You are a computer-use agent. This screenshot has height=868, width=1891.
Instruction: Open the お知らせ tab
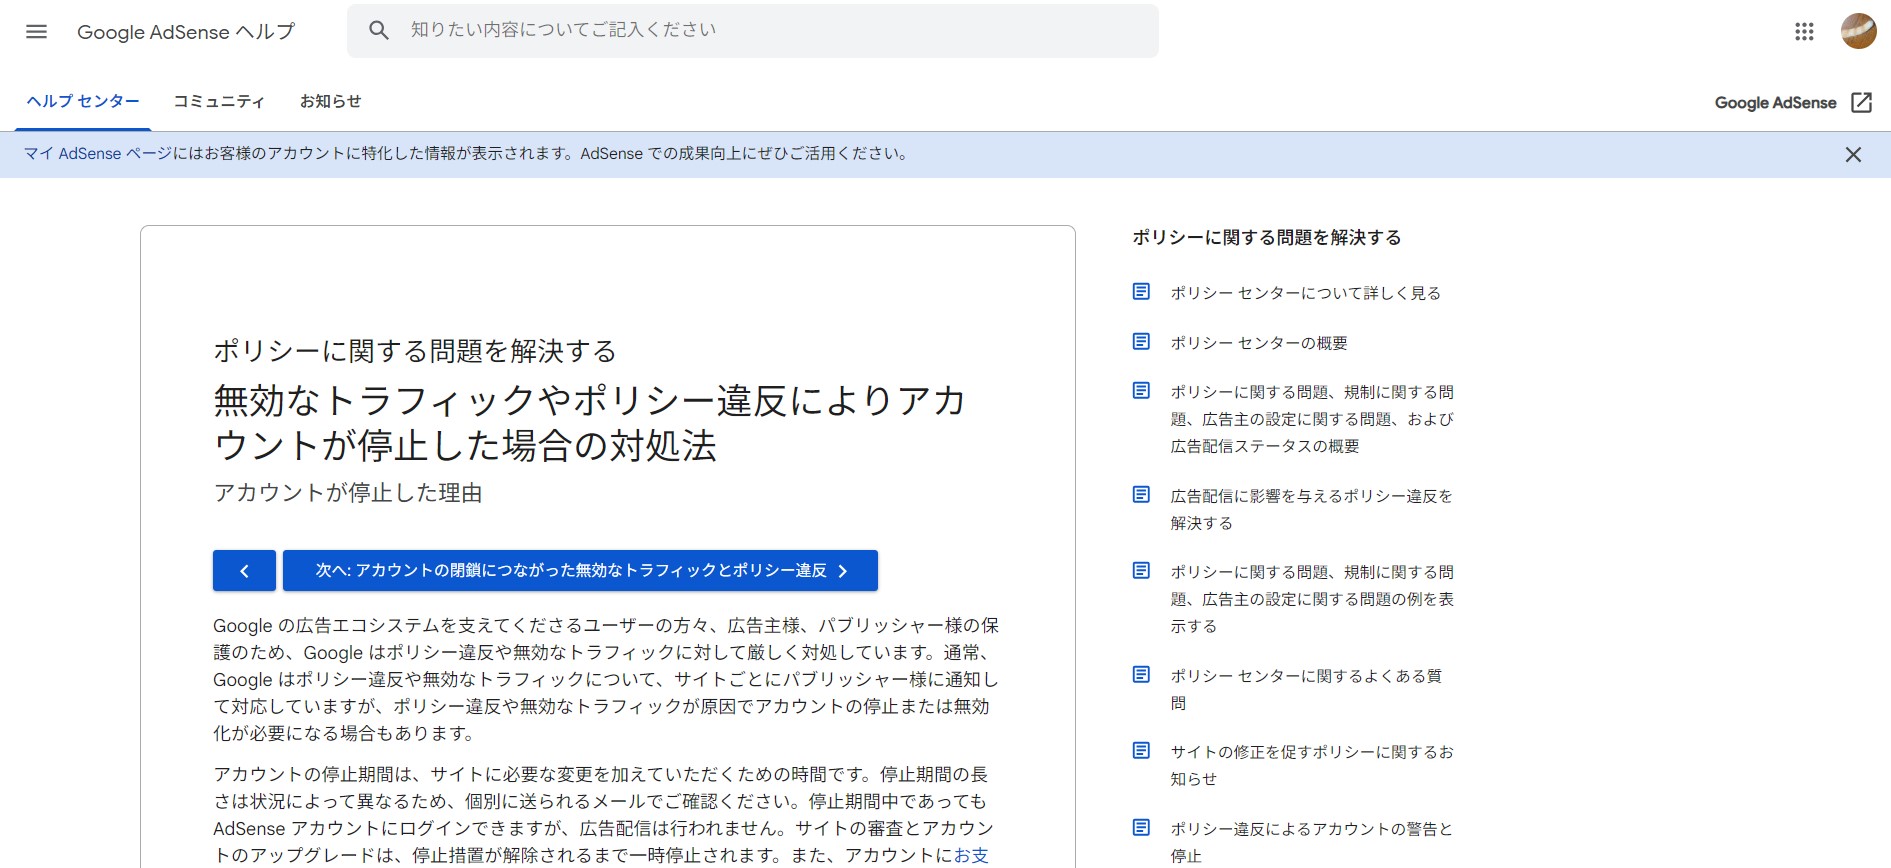(x=331, y=101)
